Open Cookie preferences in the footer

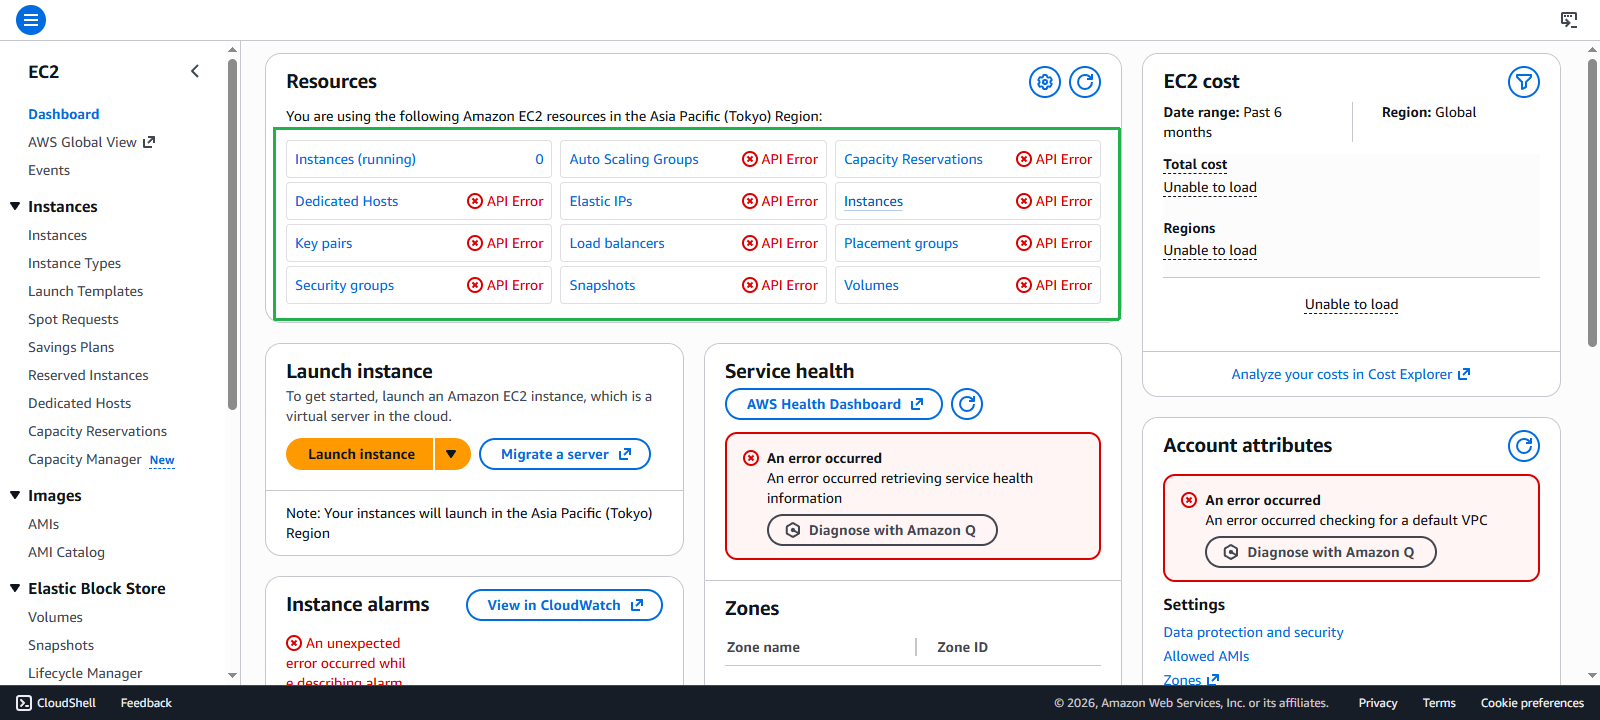1532,703
